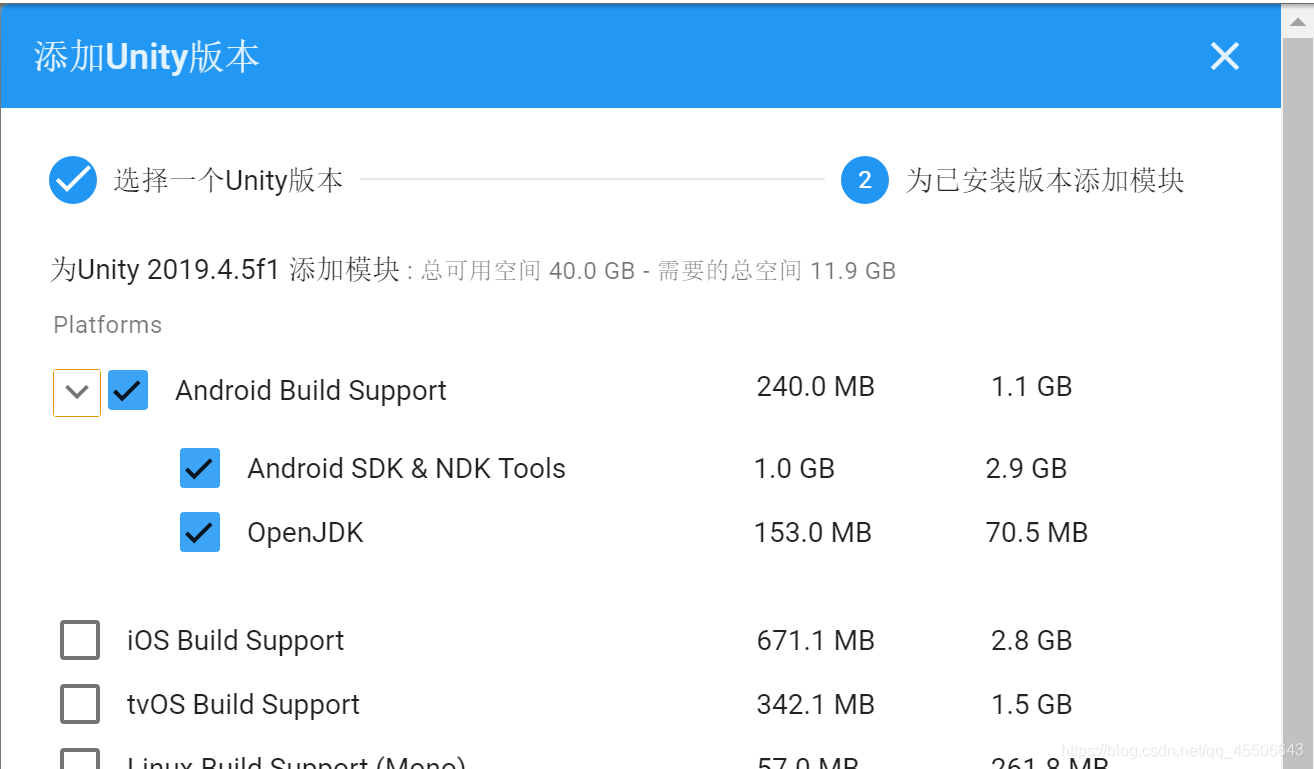Image resolution: width=1314 pixels, height=769 pixels.
Task: Close the Add Unity Version dialog
Action: point(1224,56)
